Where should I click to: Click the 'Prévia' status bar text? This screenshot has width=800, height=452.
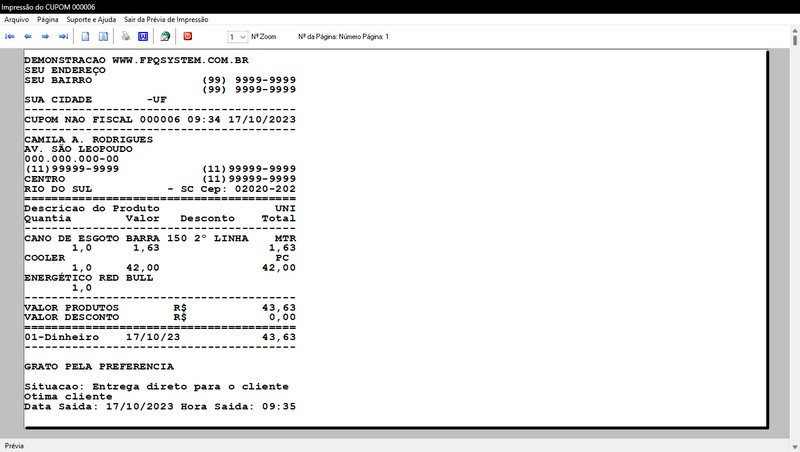(14, 446)
